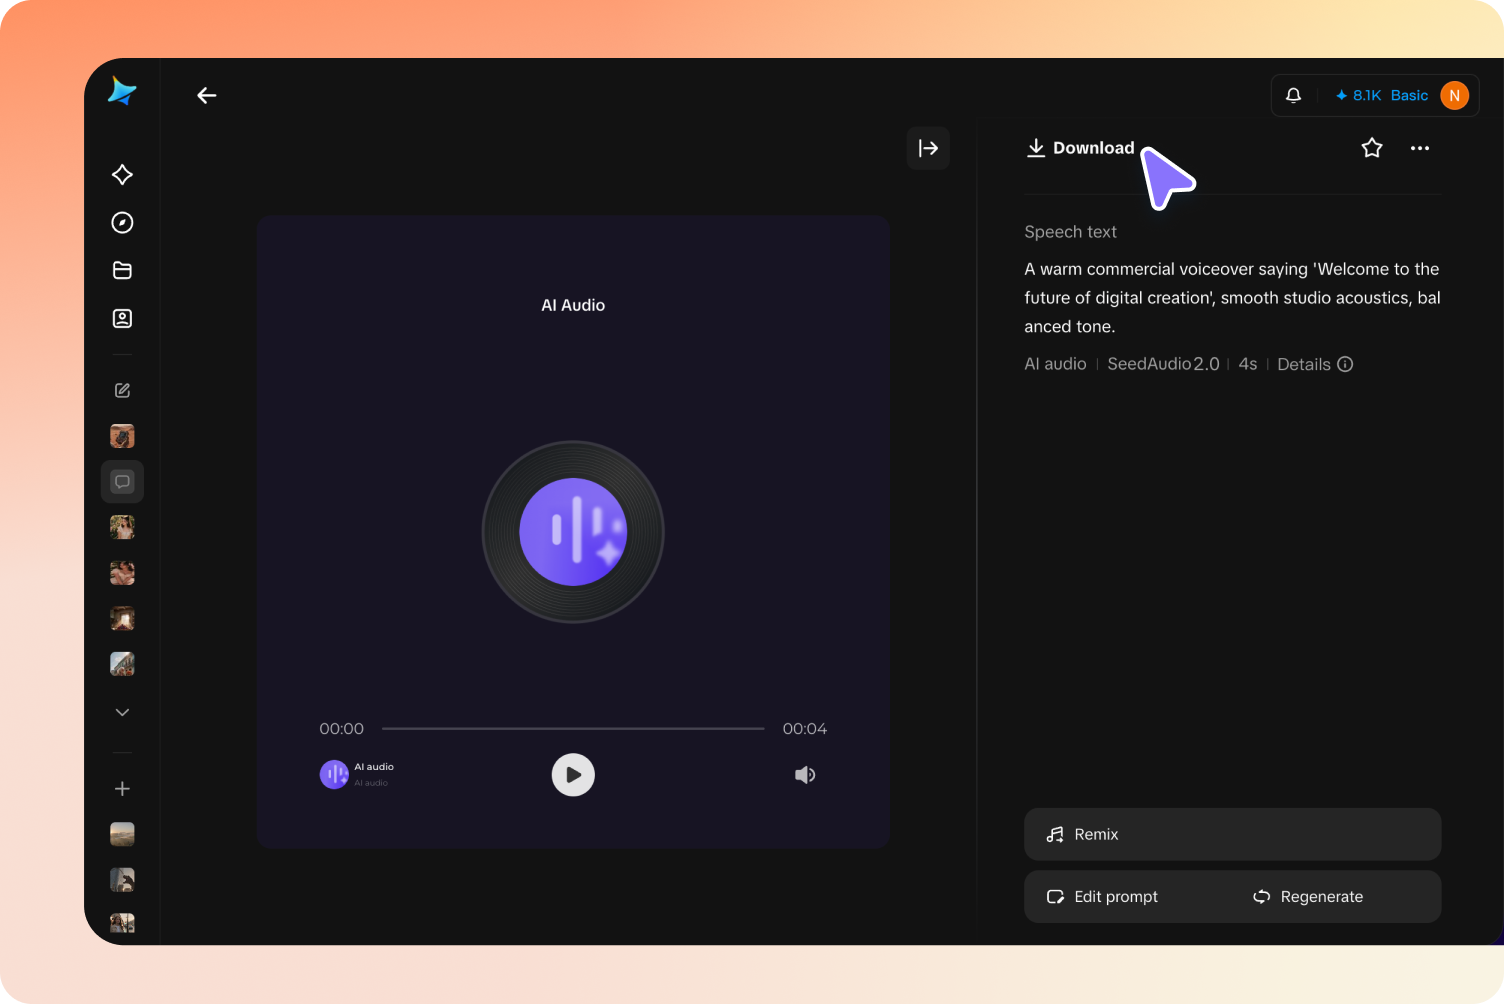Open the notifications bell

coord(1293,95)
